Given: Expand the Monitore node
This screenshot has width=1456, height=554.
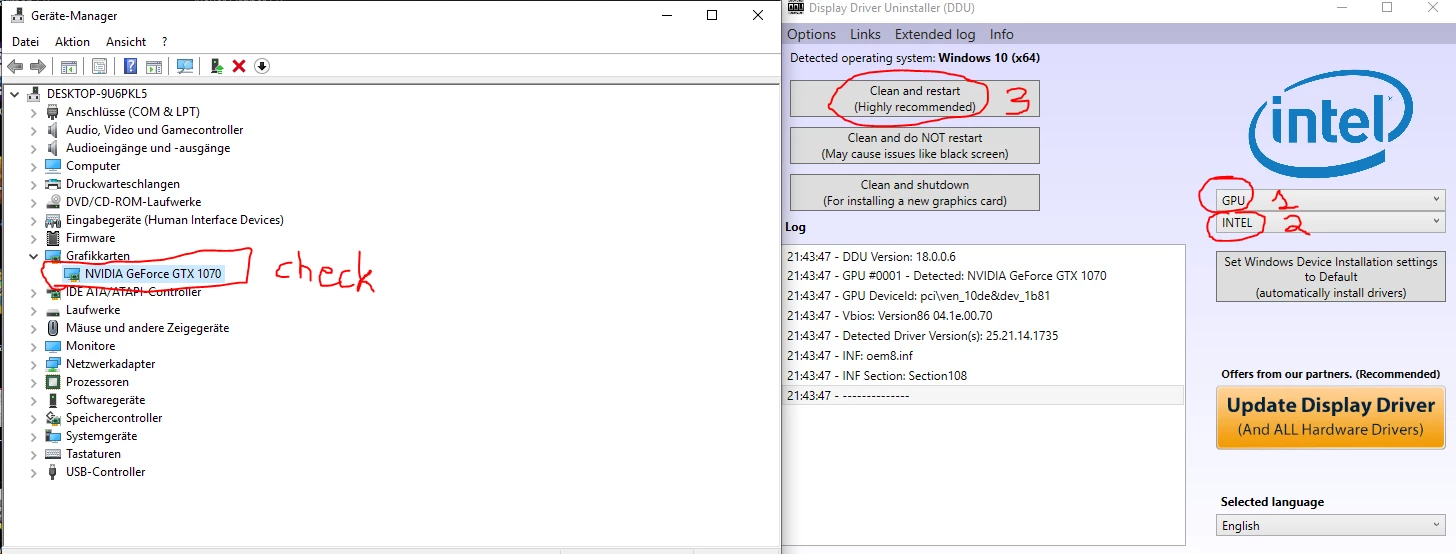Looking at the screenshot, I should pos(33,346).
